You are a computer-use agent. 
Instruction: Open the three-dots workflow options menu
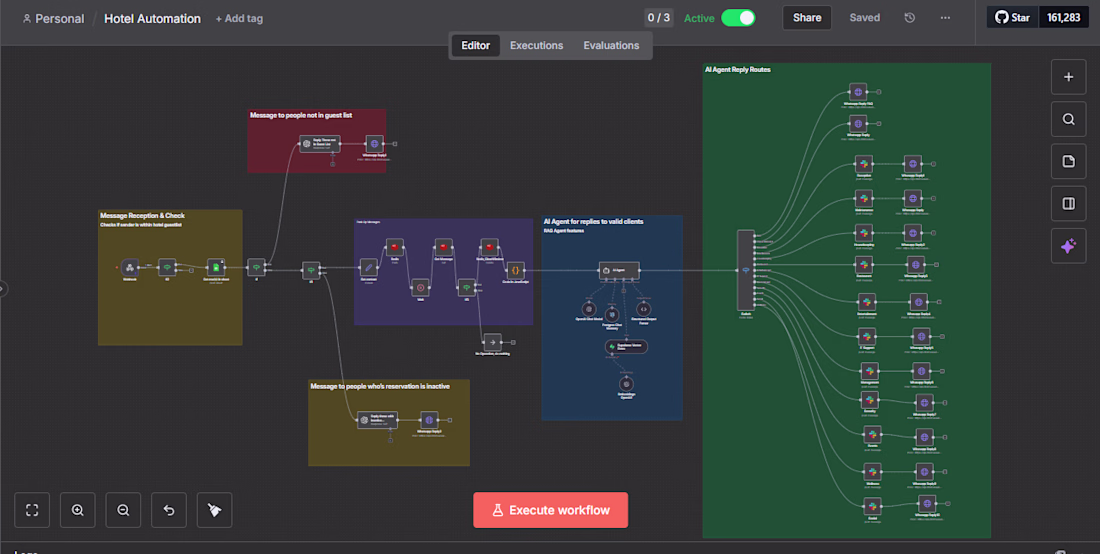coord(945,18)
